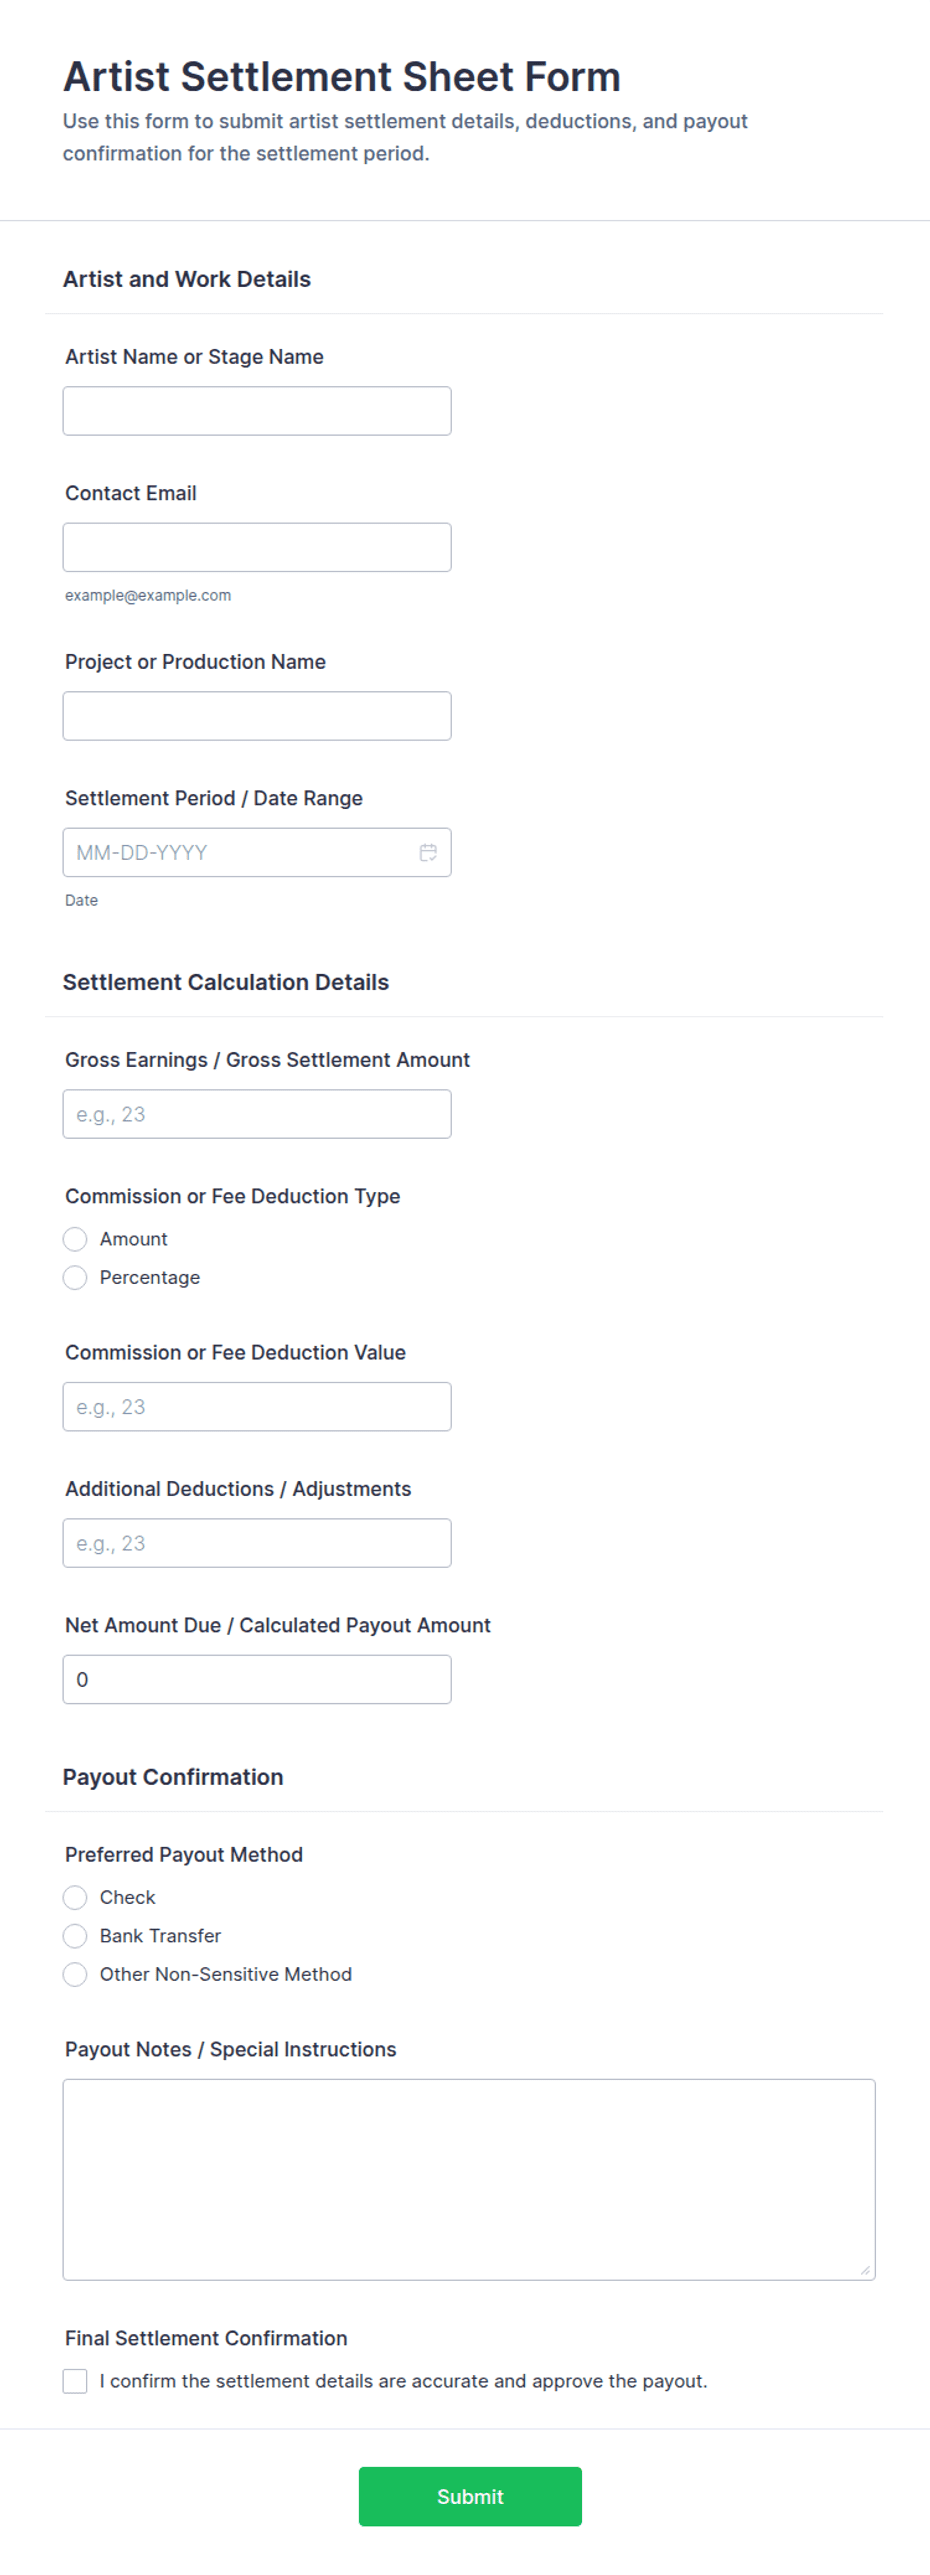The height and width of the screenshot is (2575, 930).
Task: Click the Percentage radio label text
Action: click(150, 1277)
